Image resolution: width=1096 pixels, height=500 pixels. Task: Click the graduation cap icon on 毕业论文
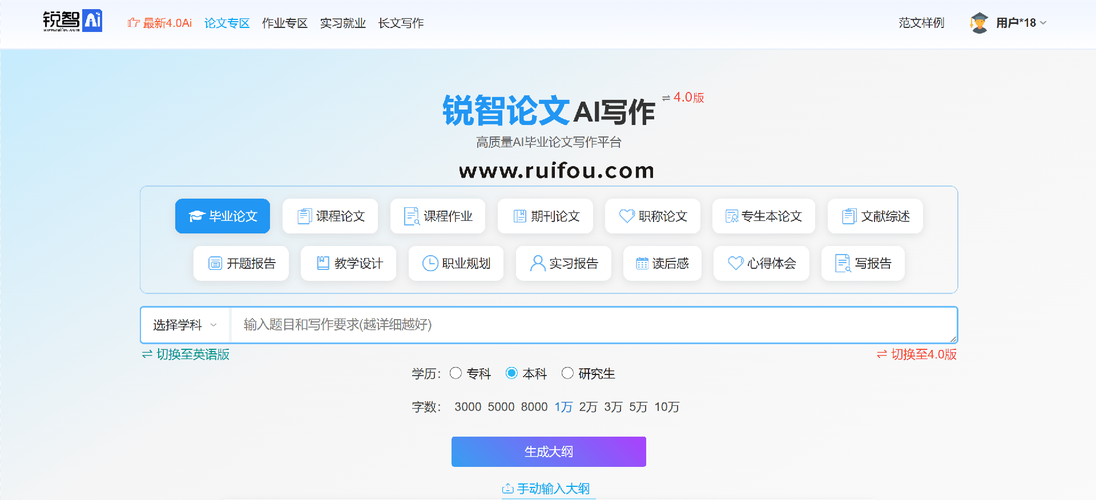(x=198, y=216)
